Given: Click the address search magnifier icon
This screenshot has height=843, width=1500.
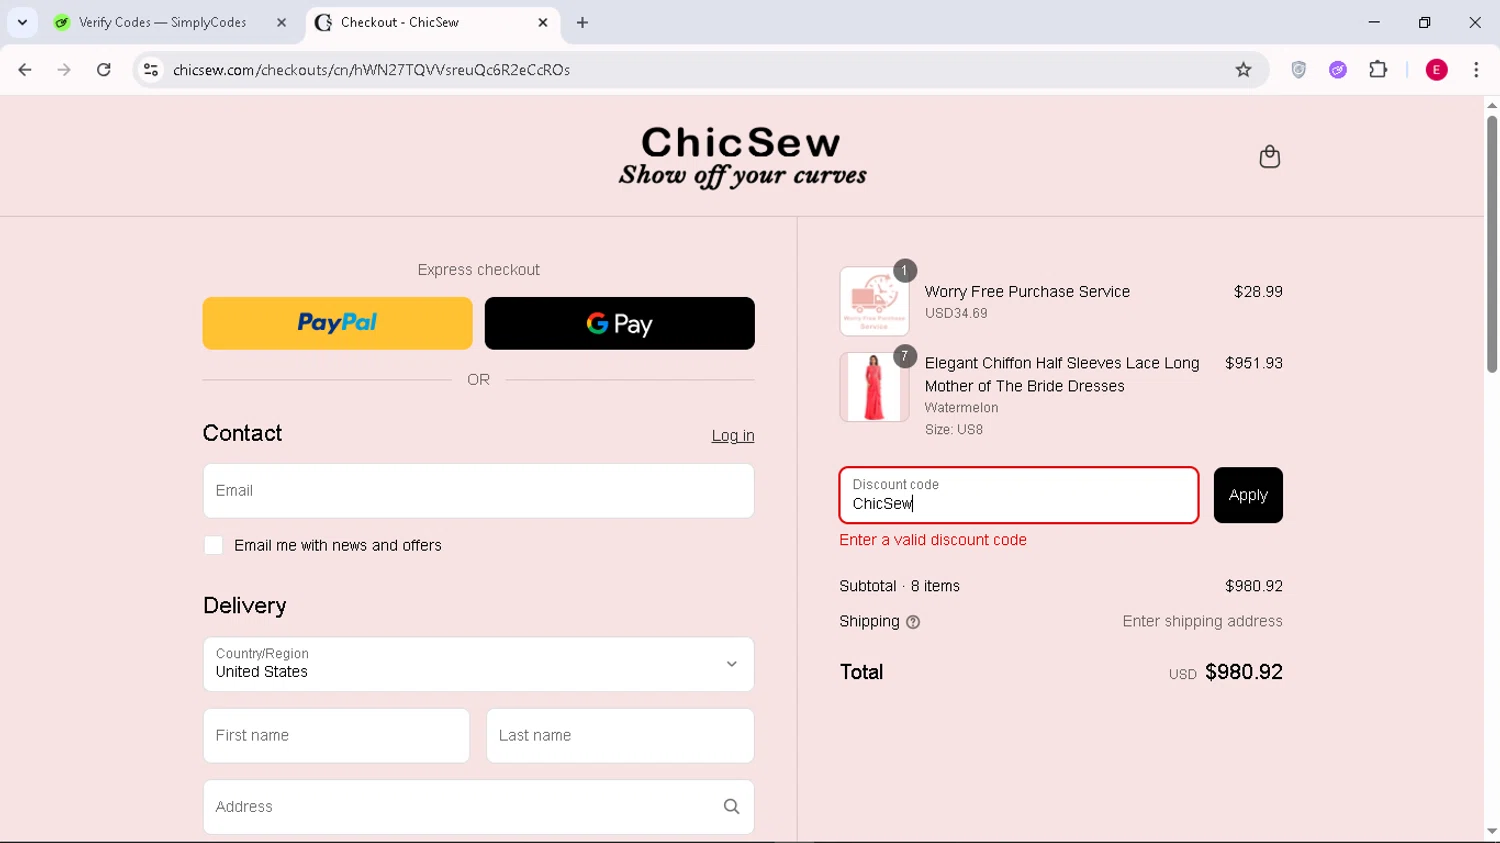Looking at the screenshot, I should pos(731,807).
